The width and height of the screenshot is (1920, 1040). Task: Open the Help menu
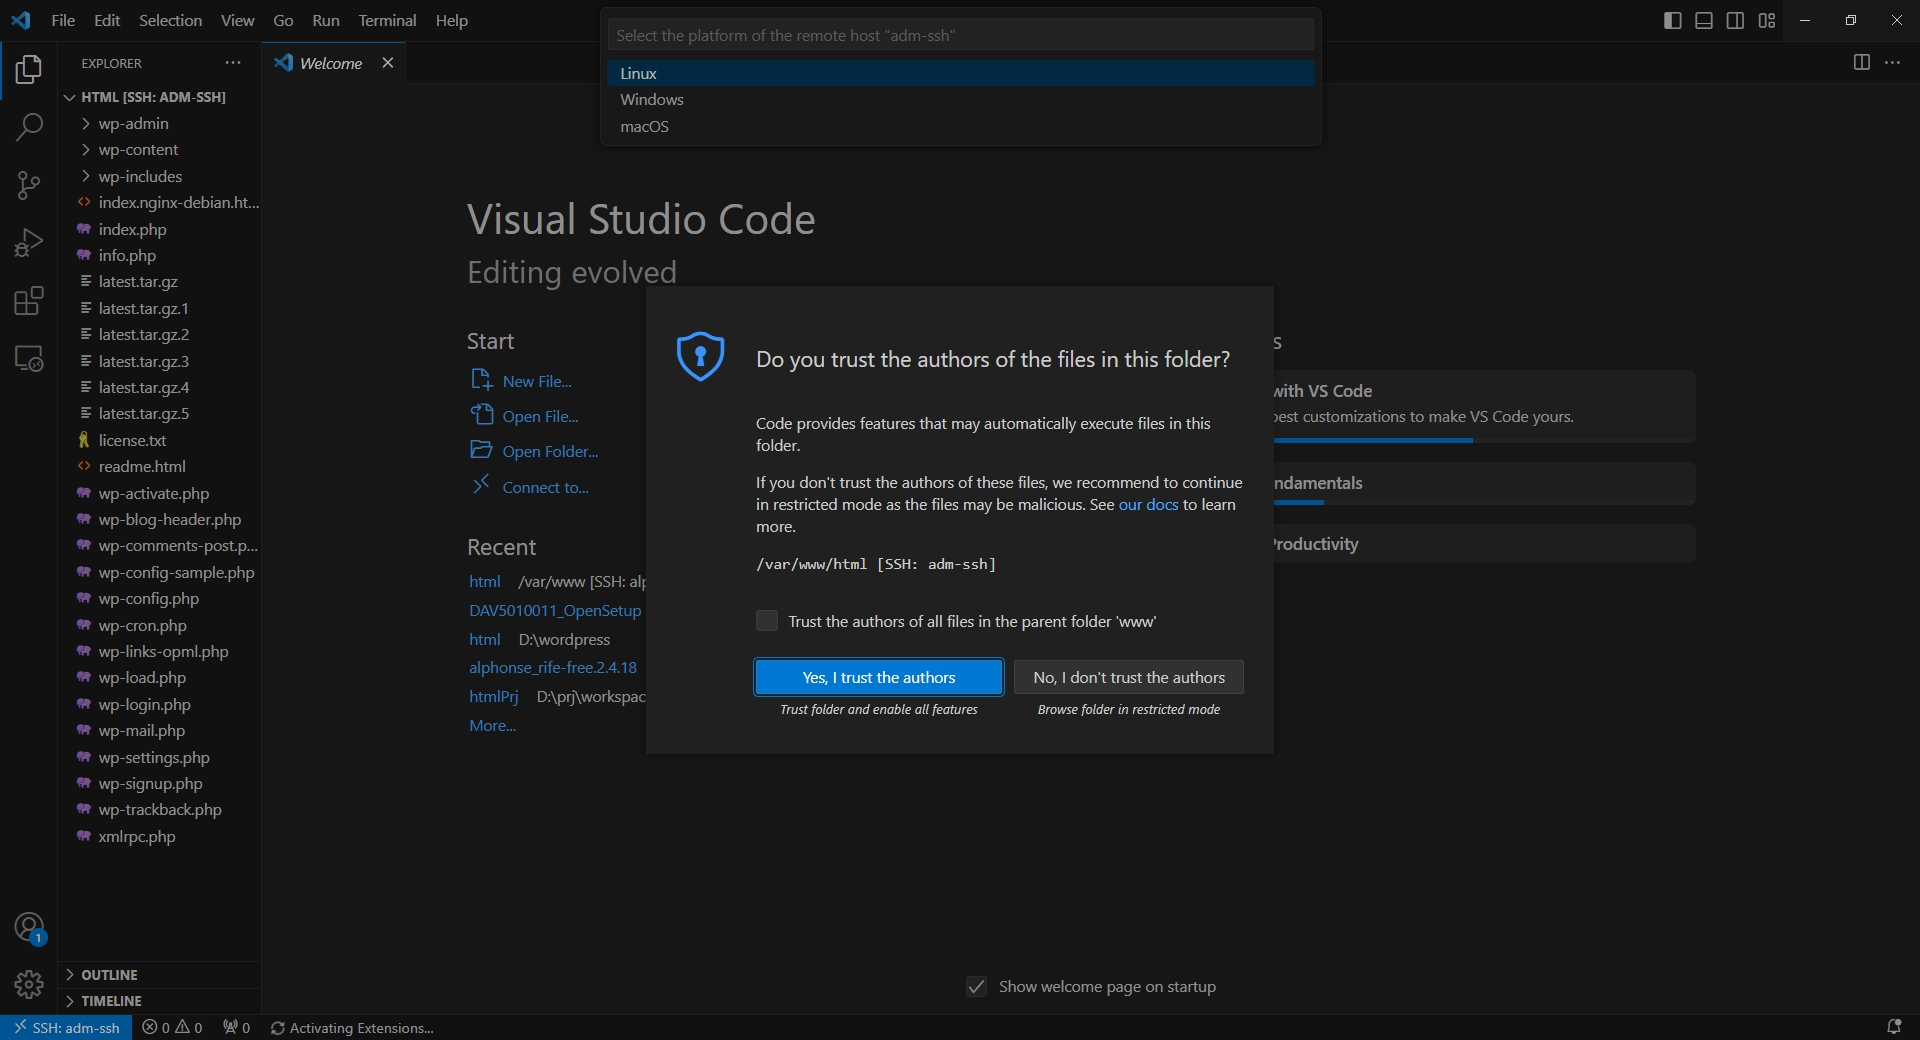452,20
